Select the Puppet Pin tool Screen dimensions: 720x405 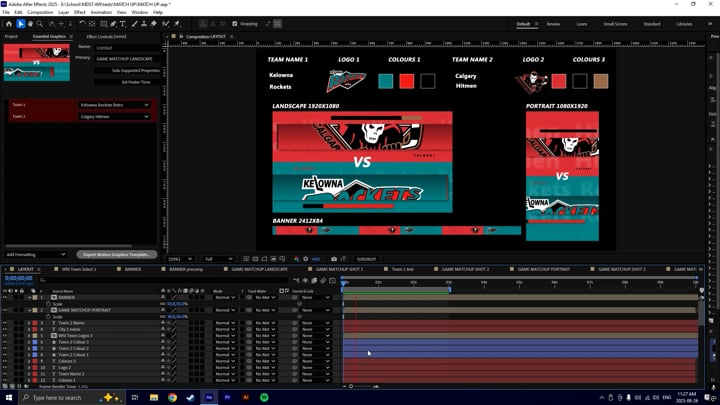click(x=177, y=24)
